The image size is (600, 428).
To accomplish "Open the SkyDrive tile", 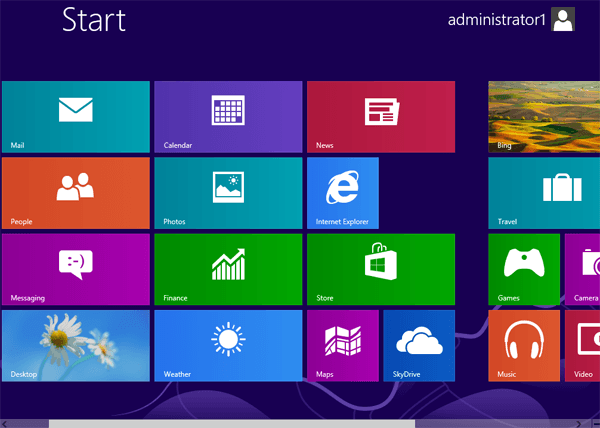I will click(419, 346).
